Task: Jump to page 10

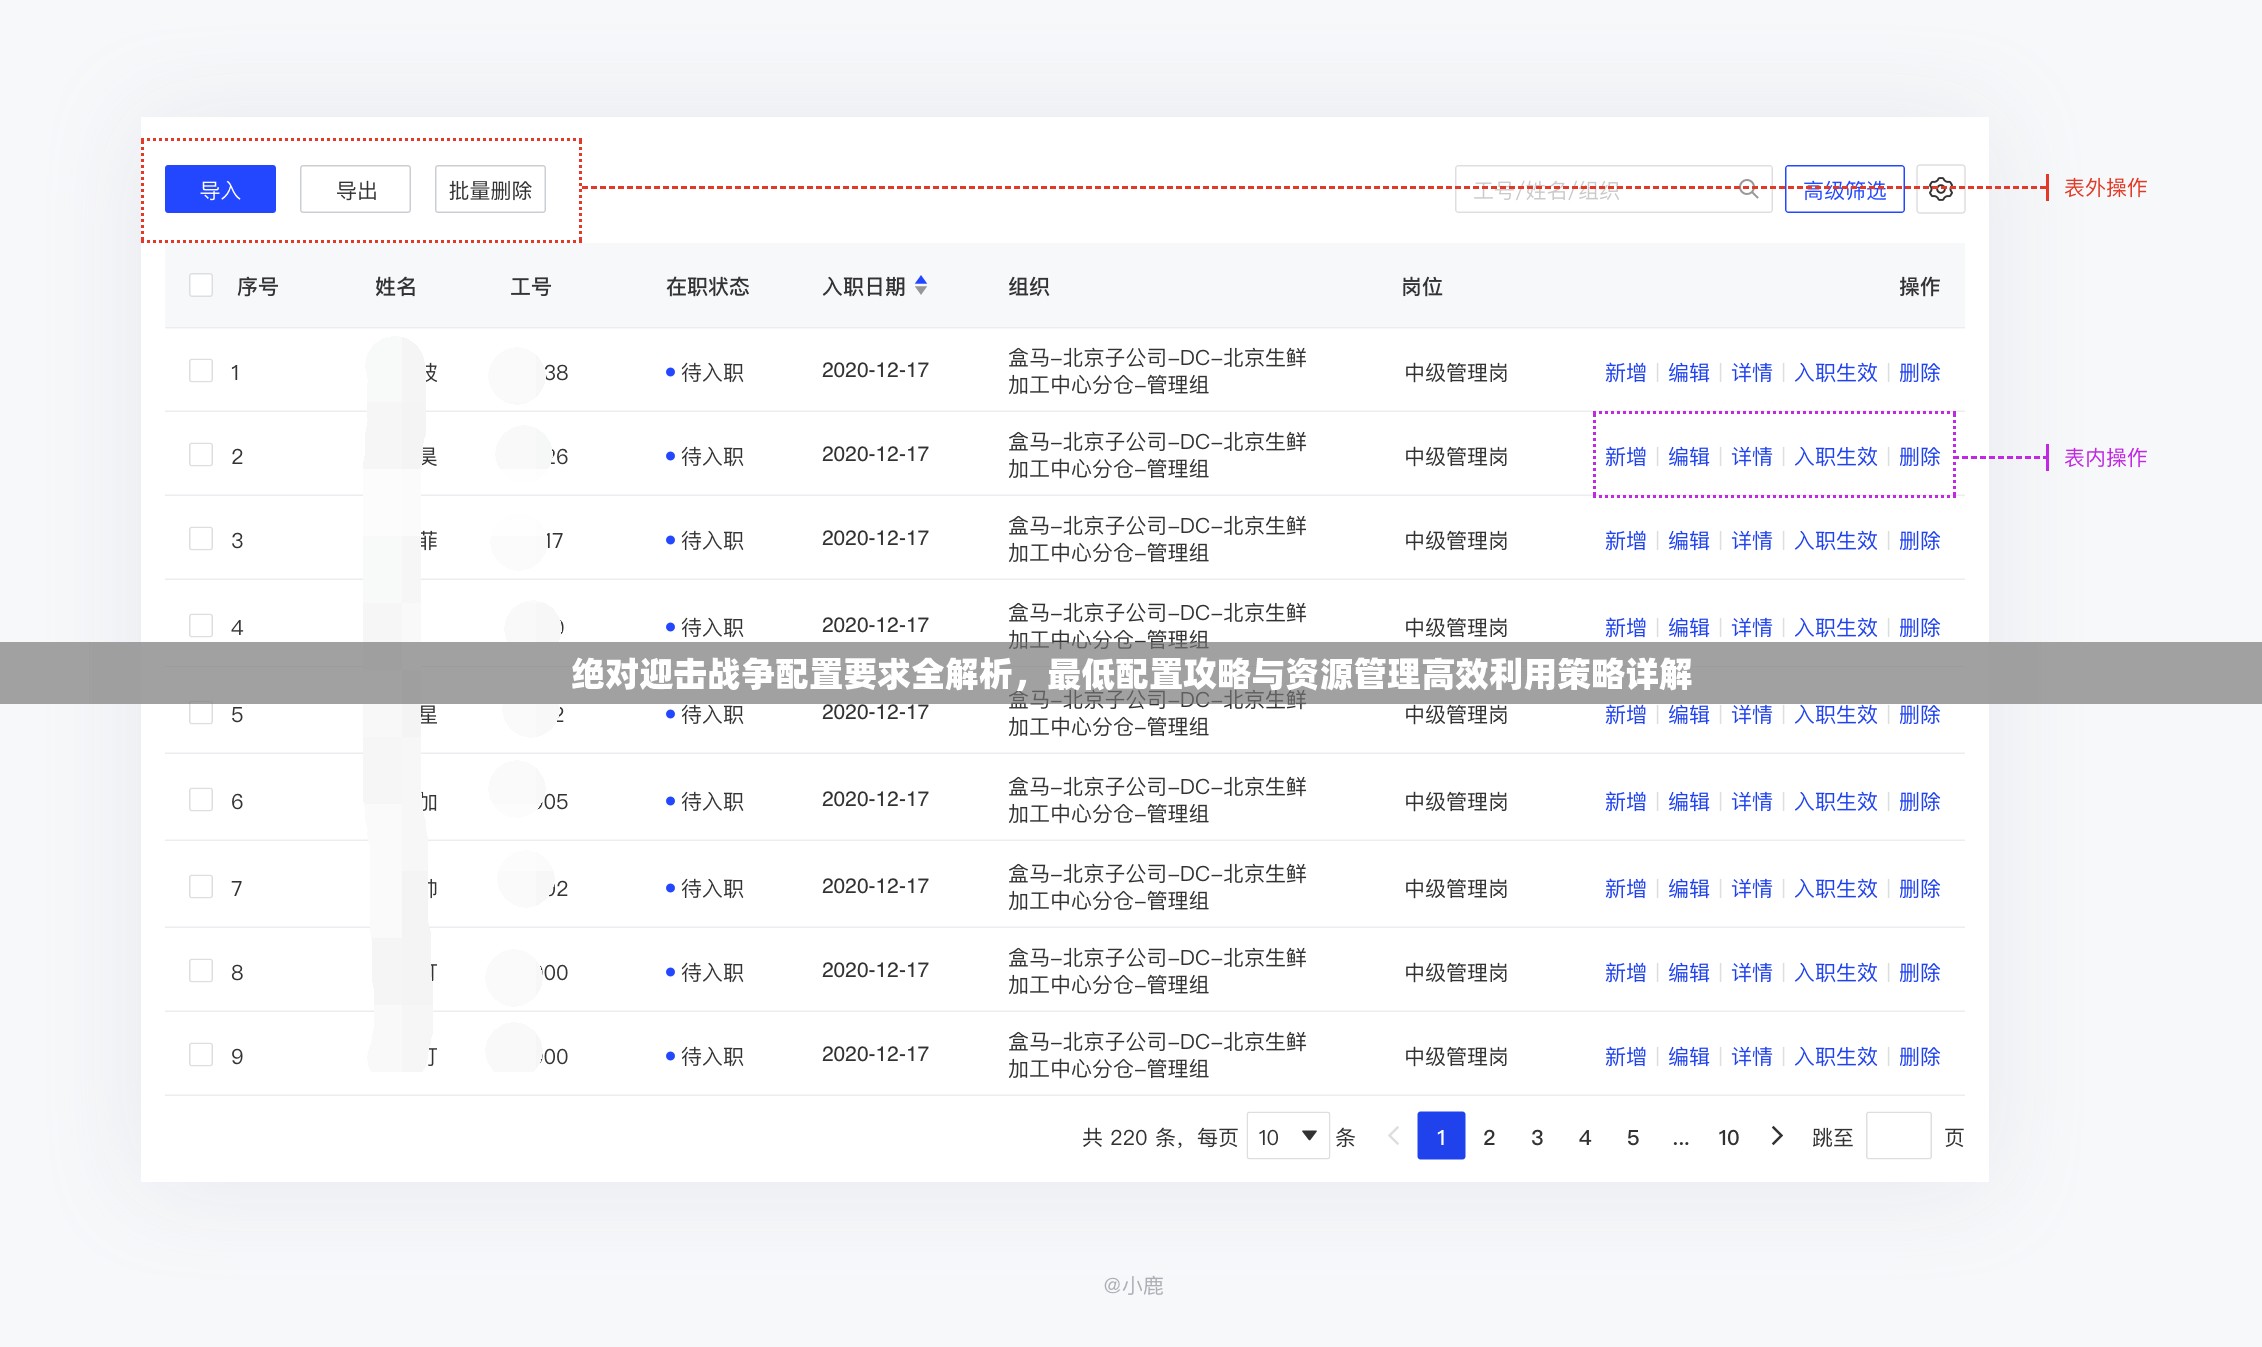Action: pos(1729,1137)
